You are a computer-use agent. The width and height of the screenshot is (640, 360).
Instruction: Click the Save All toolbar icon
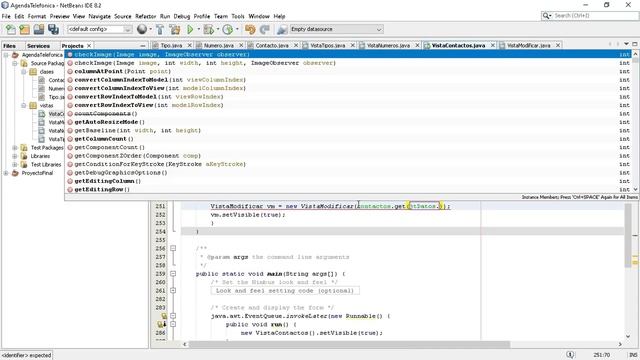53,29
